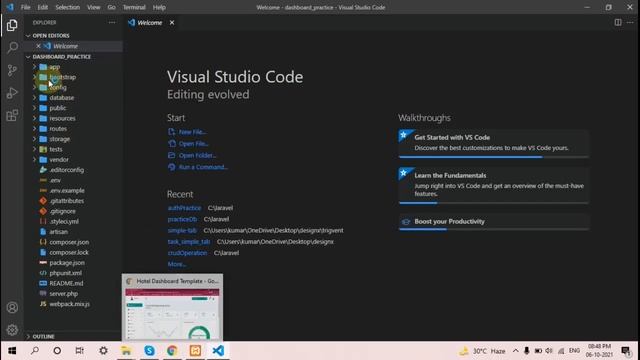Collapse the DASHBOARD_PRACTICE folder section

[61, 57]
